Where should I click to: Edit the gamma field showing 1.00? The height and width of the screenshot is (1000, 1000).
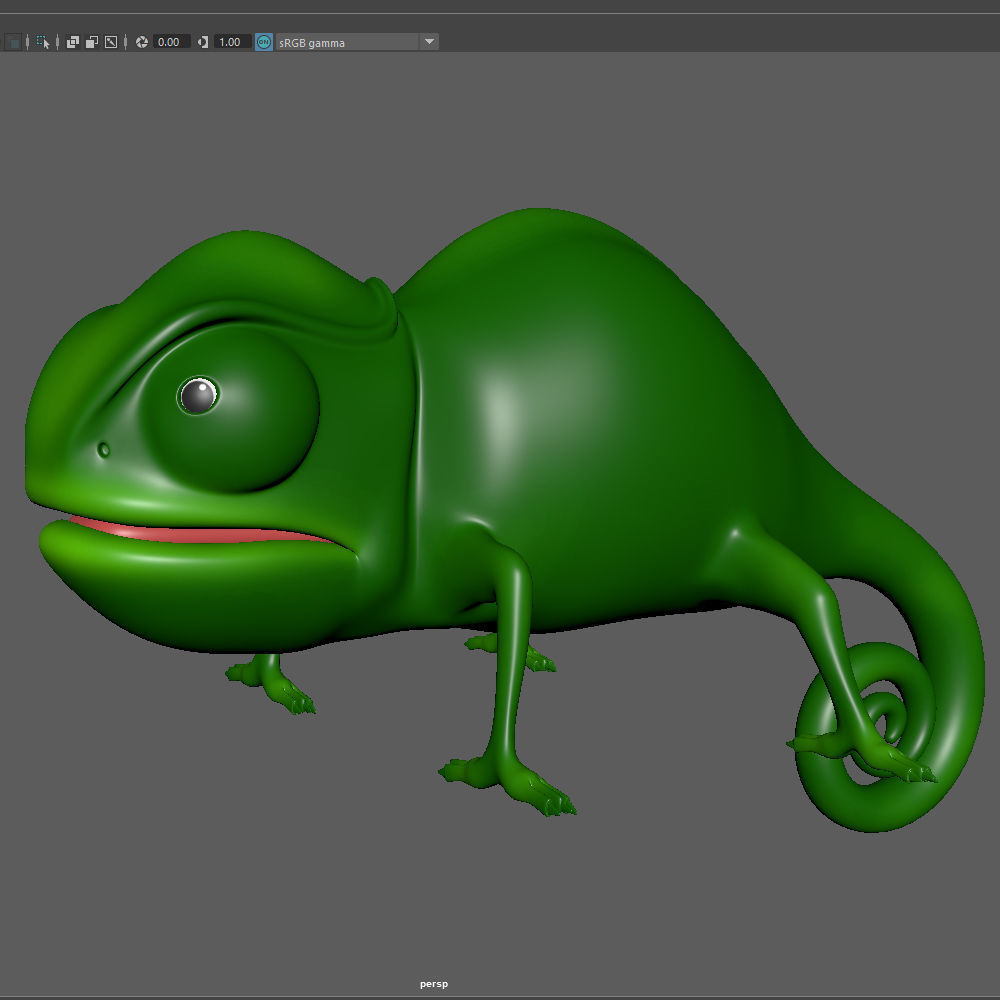[232, 42]
